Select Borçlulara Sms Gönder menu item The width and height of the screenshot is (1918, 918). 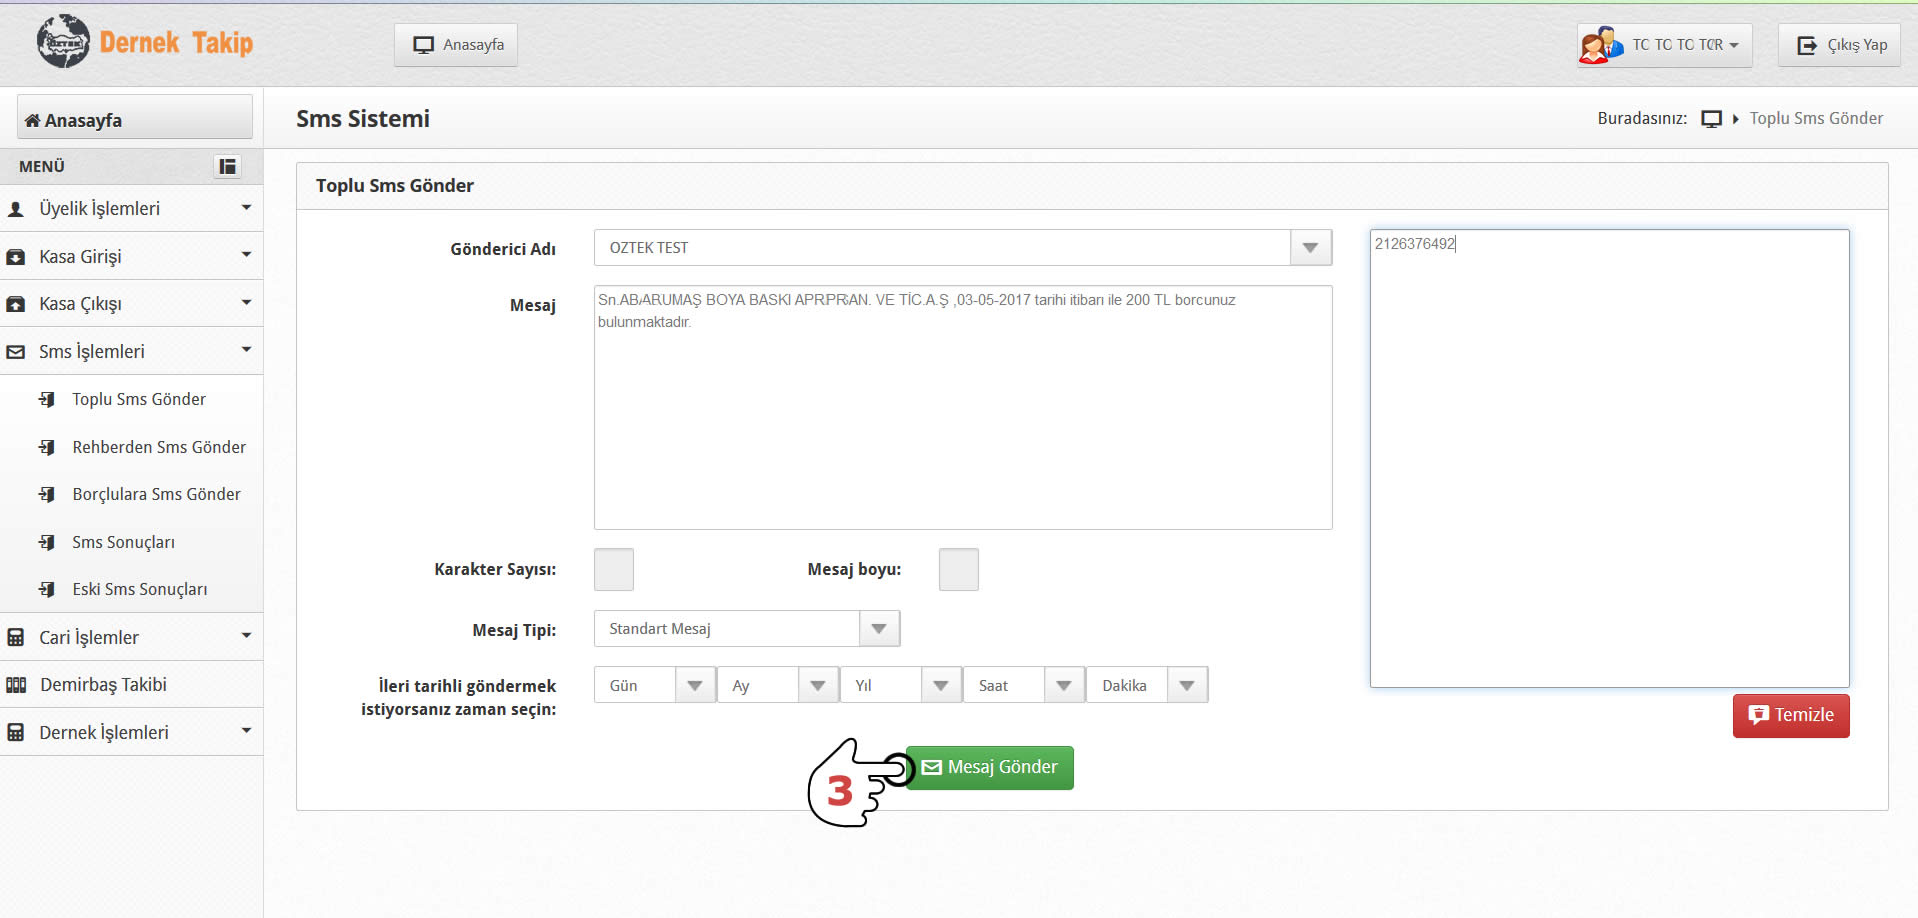[156, 494]
